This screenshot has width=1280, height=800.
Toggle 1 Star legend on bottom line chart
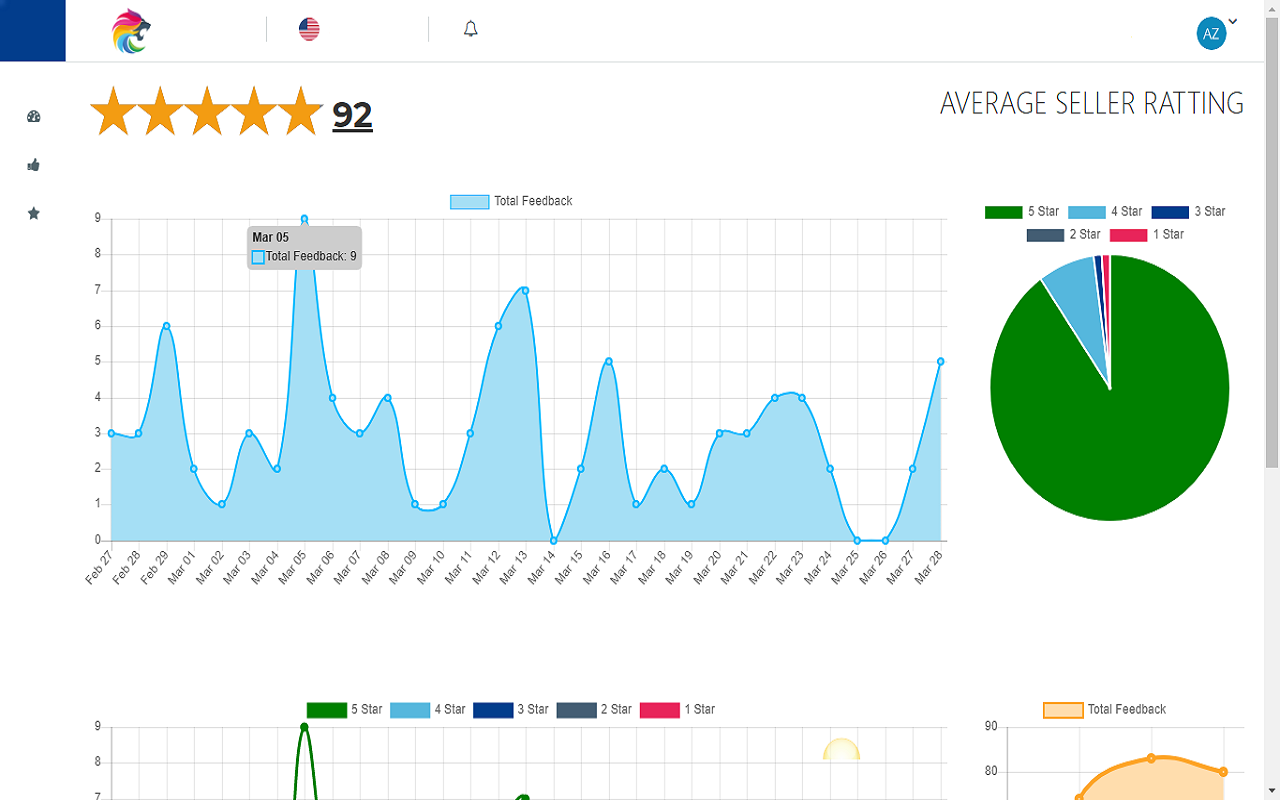pyautogui.click(x=677, y=709)
